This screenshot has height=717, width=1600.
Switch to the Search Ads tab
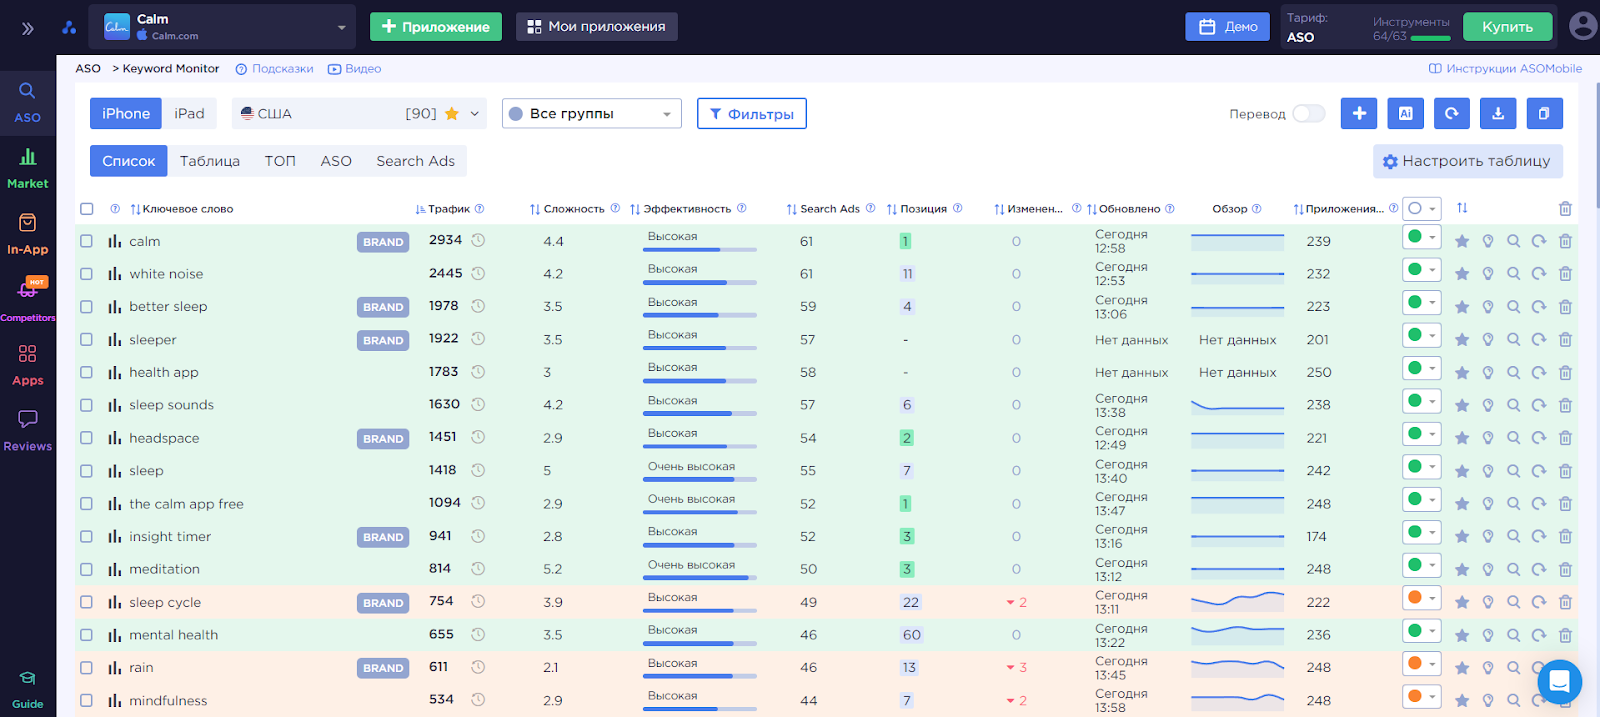(415, 161)
